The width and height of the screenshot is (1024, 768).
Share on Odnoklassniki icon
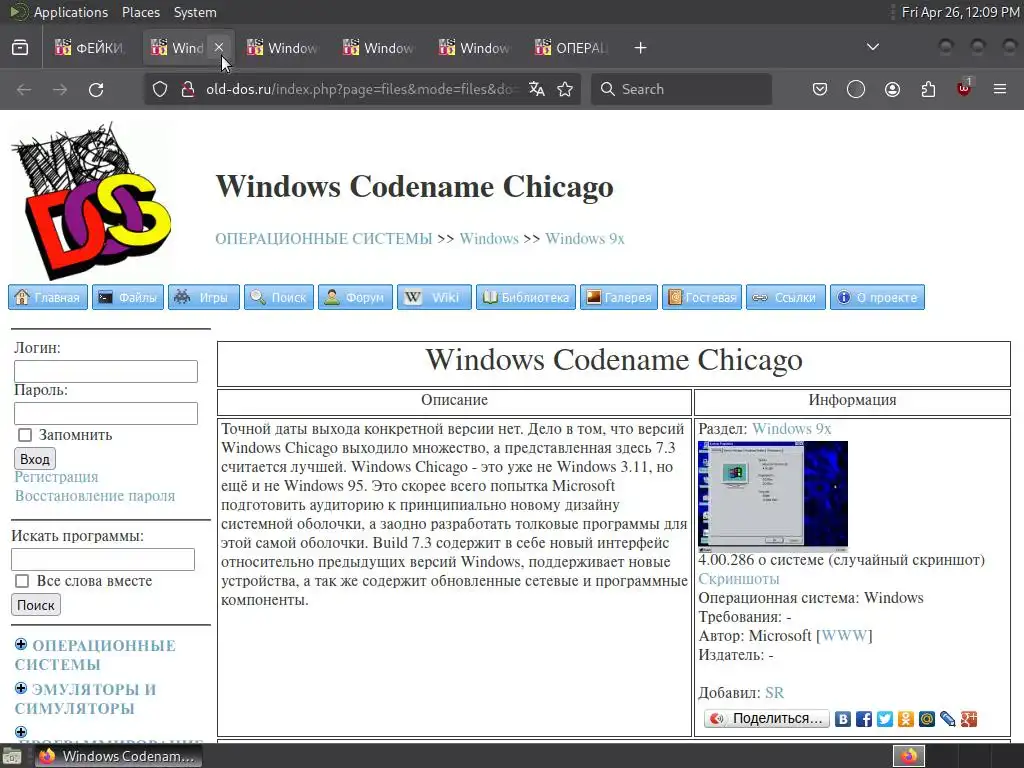[x=906, y=719]
